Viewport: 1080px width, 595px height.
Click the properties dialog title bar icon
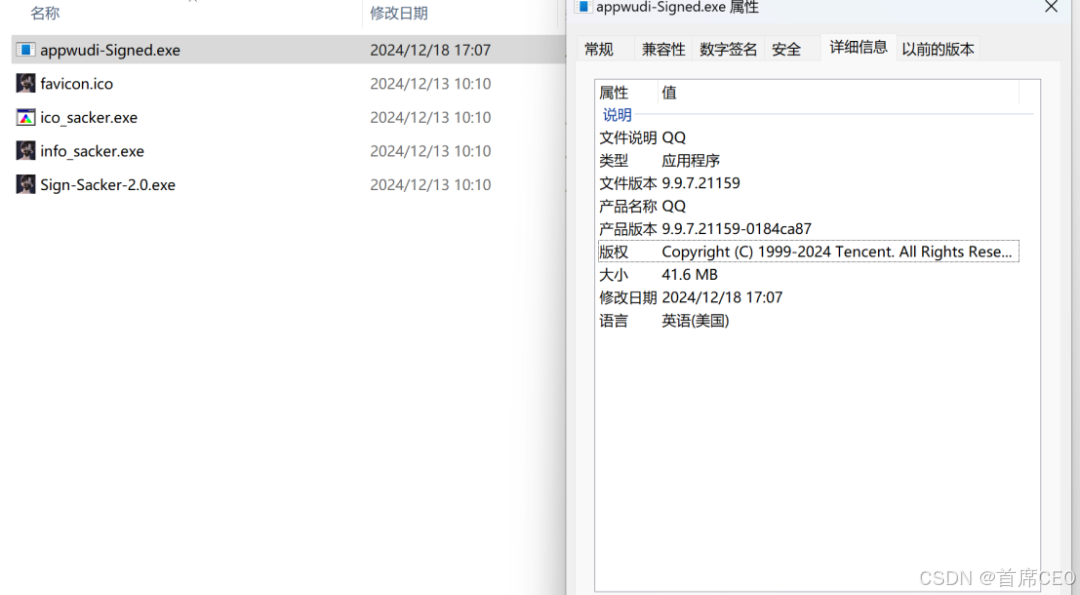click(583, 7)
